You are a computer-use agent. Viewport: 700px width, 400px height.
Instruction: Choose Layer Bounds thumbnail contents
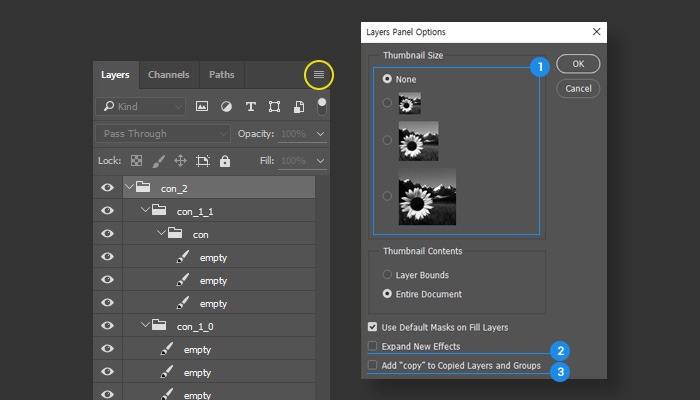tap(387, 275)
